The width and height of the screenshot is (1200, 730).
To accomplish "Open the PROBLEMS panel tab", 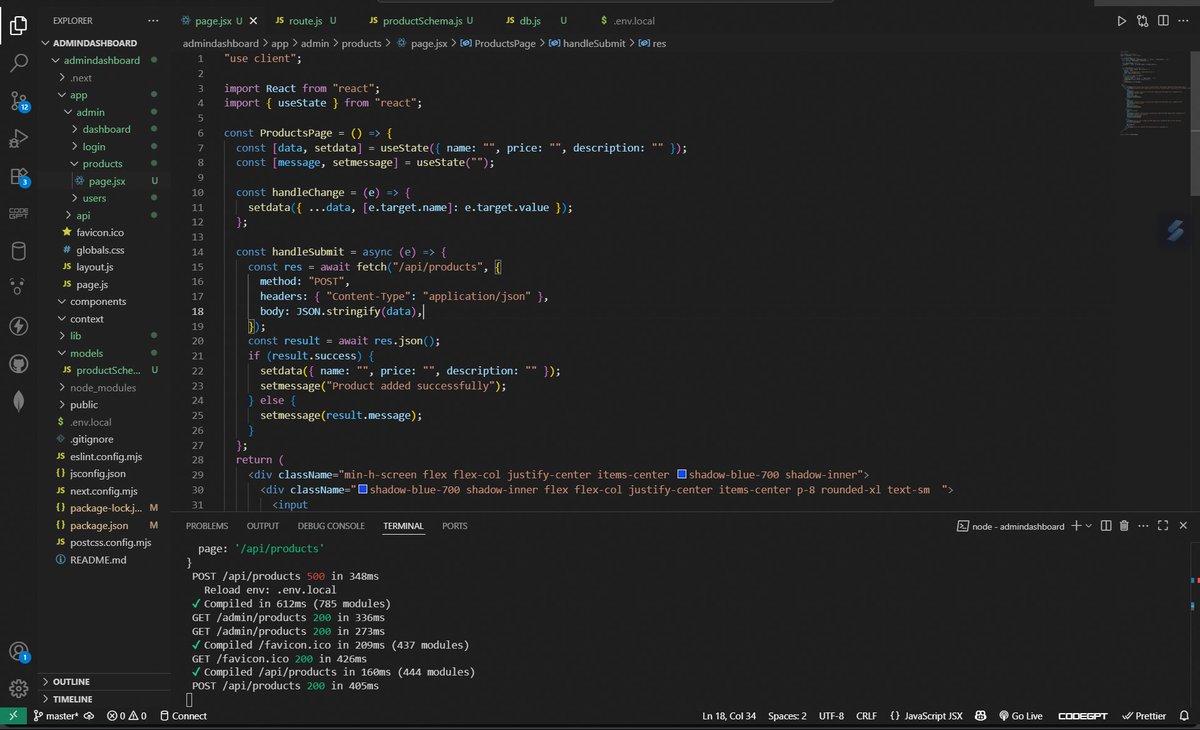I will click(x=207, y=526).
